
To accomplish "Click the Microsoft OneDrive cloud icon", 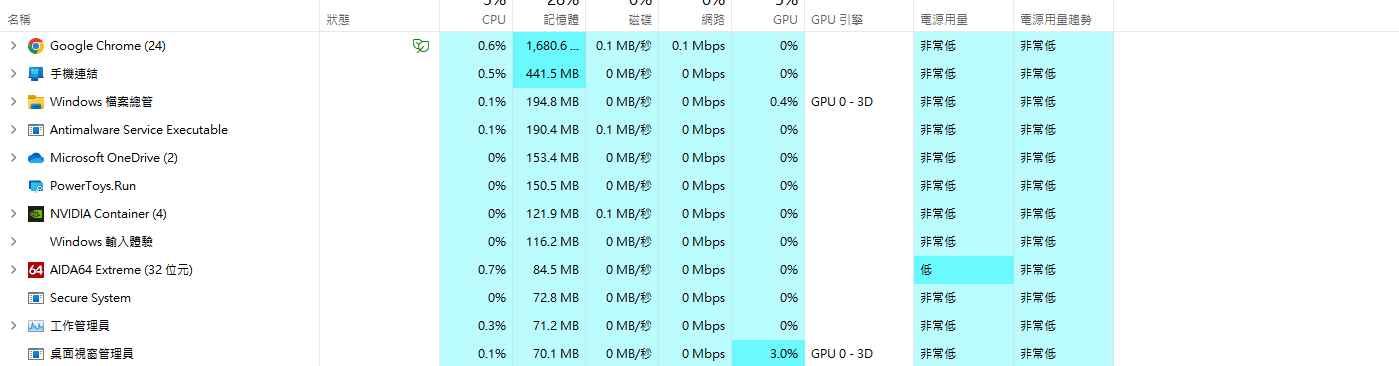I will point(36,158).
